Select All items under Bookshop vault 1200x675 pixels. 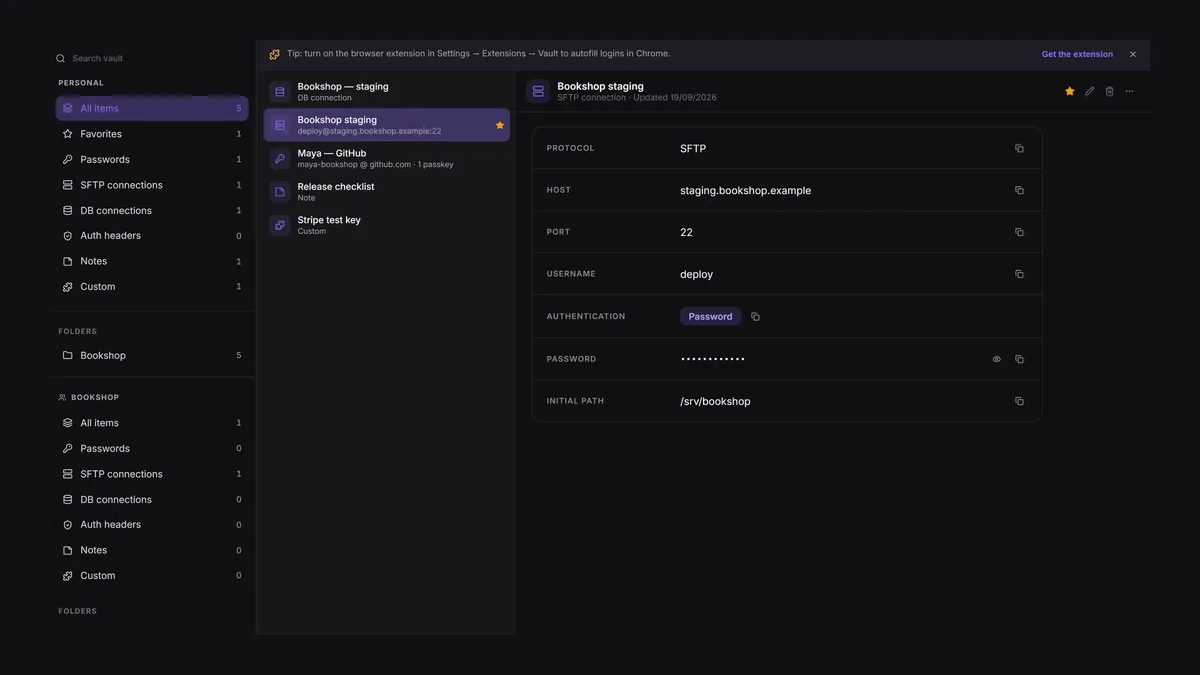(152, 423)
